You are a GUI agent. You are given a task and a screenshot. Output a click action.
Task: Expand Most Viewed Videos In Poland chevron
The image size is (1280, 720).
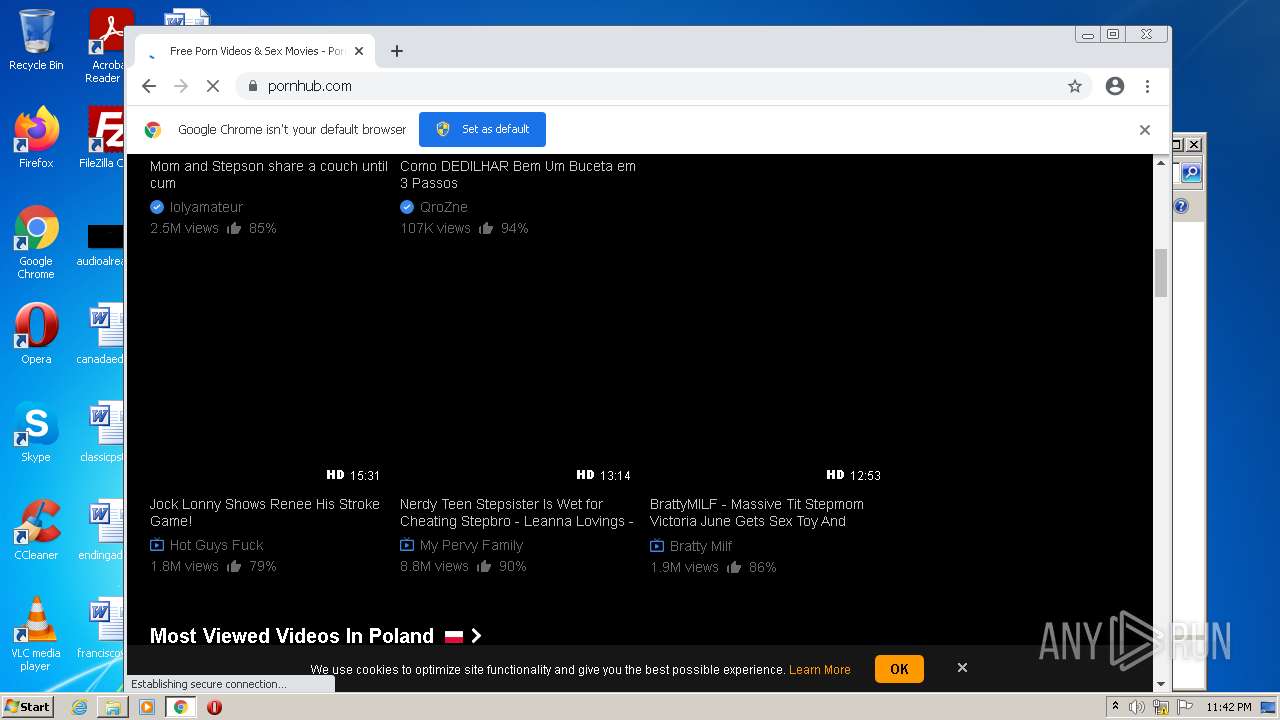(476, 636)
